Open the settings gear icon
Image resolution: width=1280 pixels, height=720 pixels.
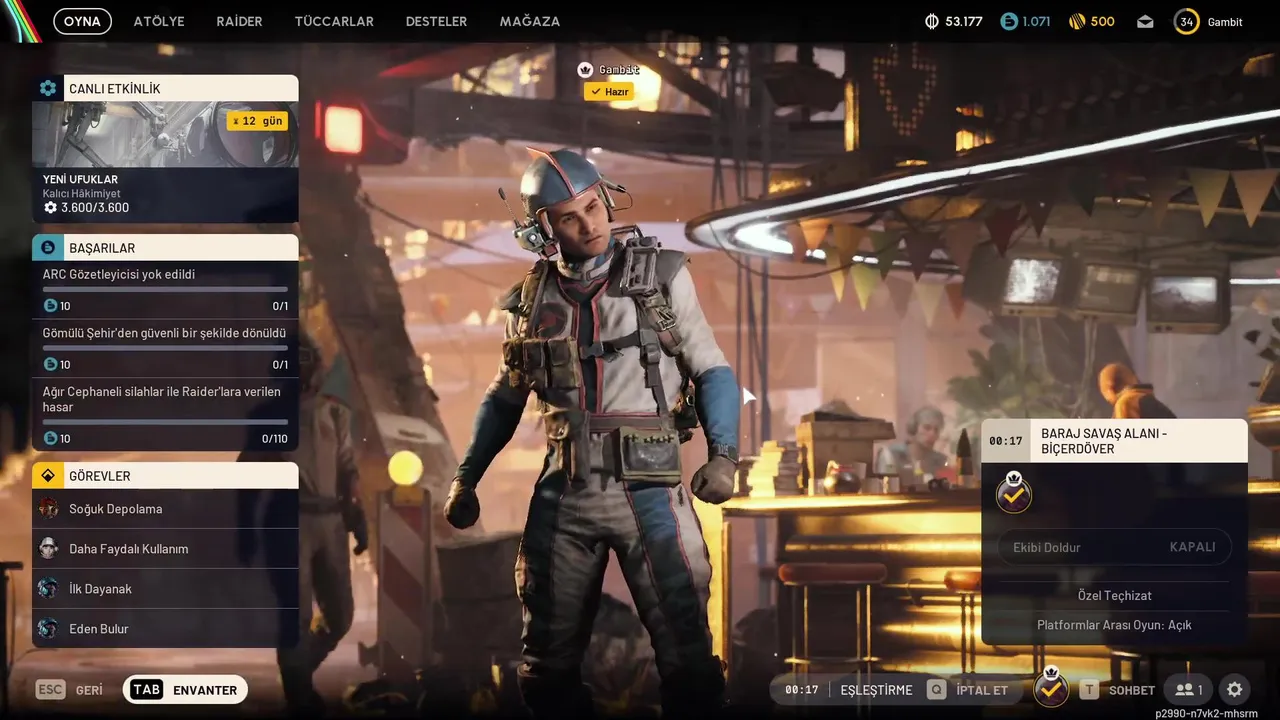[x=1235, y=690]
